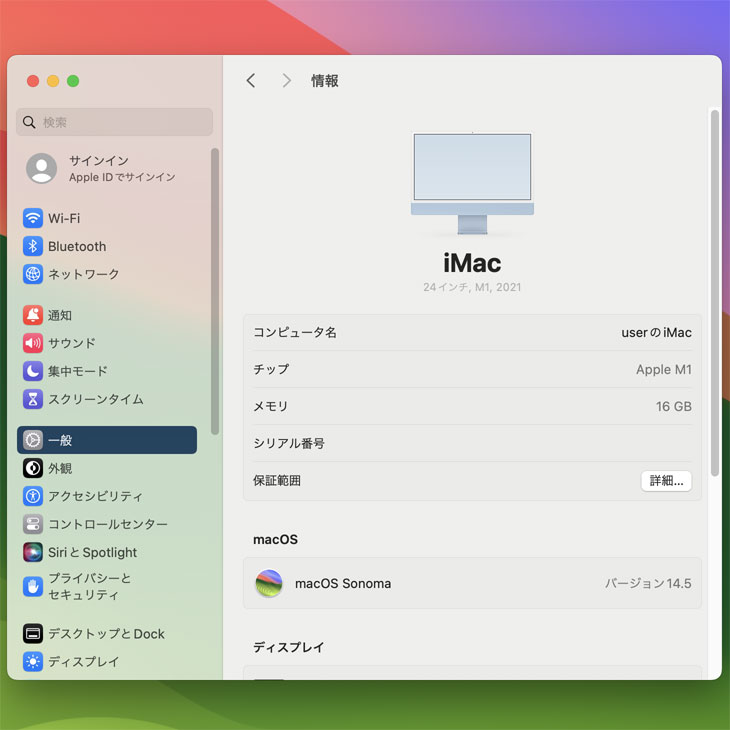Image resolution: width=730 pixels, height=730 pixels.
Task: Open サウンド speaker icon
Action: [33, 343]
